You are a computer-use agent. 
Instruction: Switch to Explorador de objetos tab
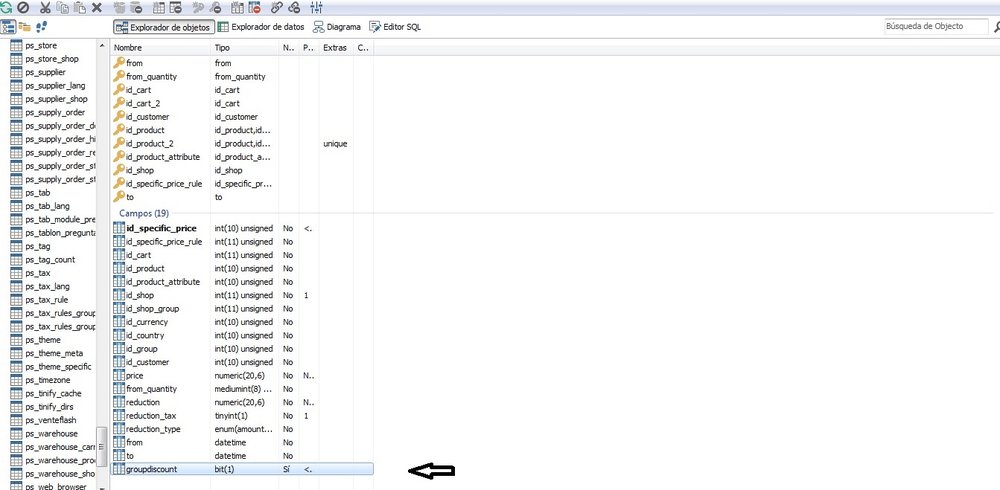coord(163,27)
